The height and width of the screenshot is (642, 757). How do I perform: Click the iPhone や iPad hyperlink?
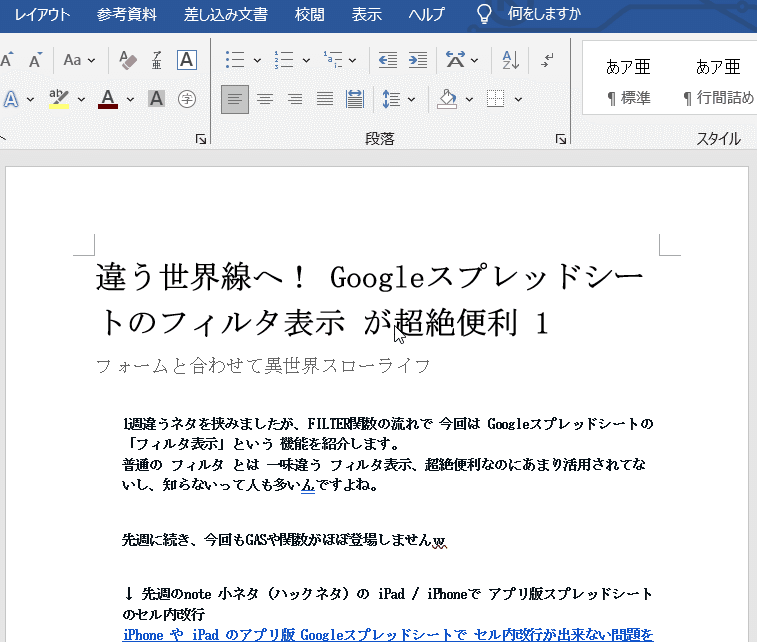pyautogui.click(x=388, y=634)
